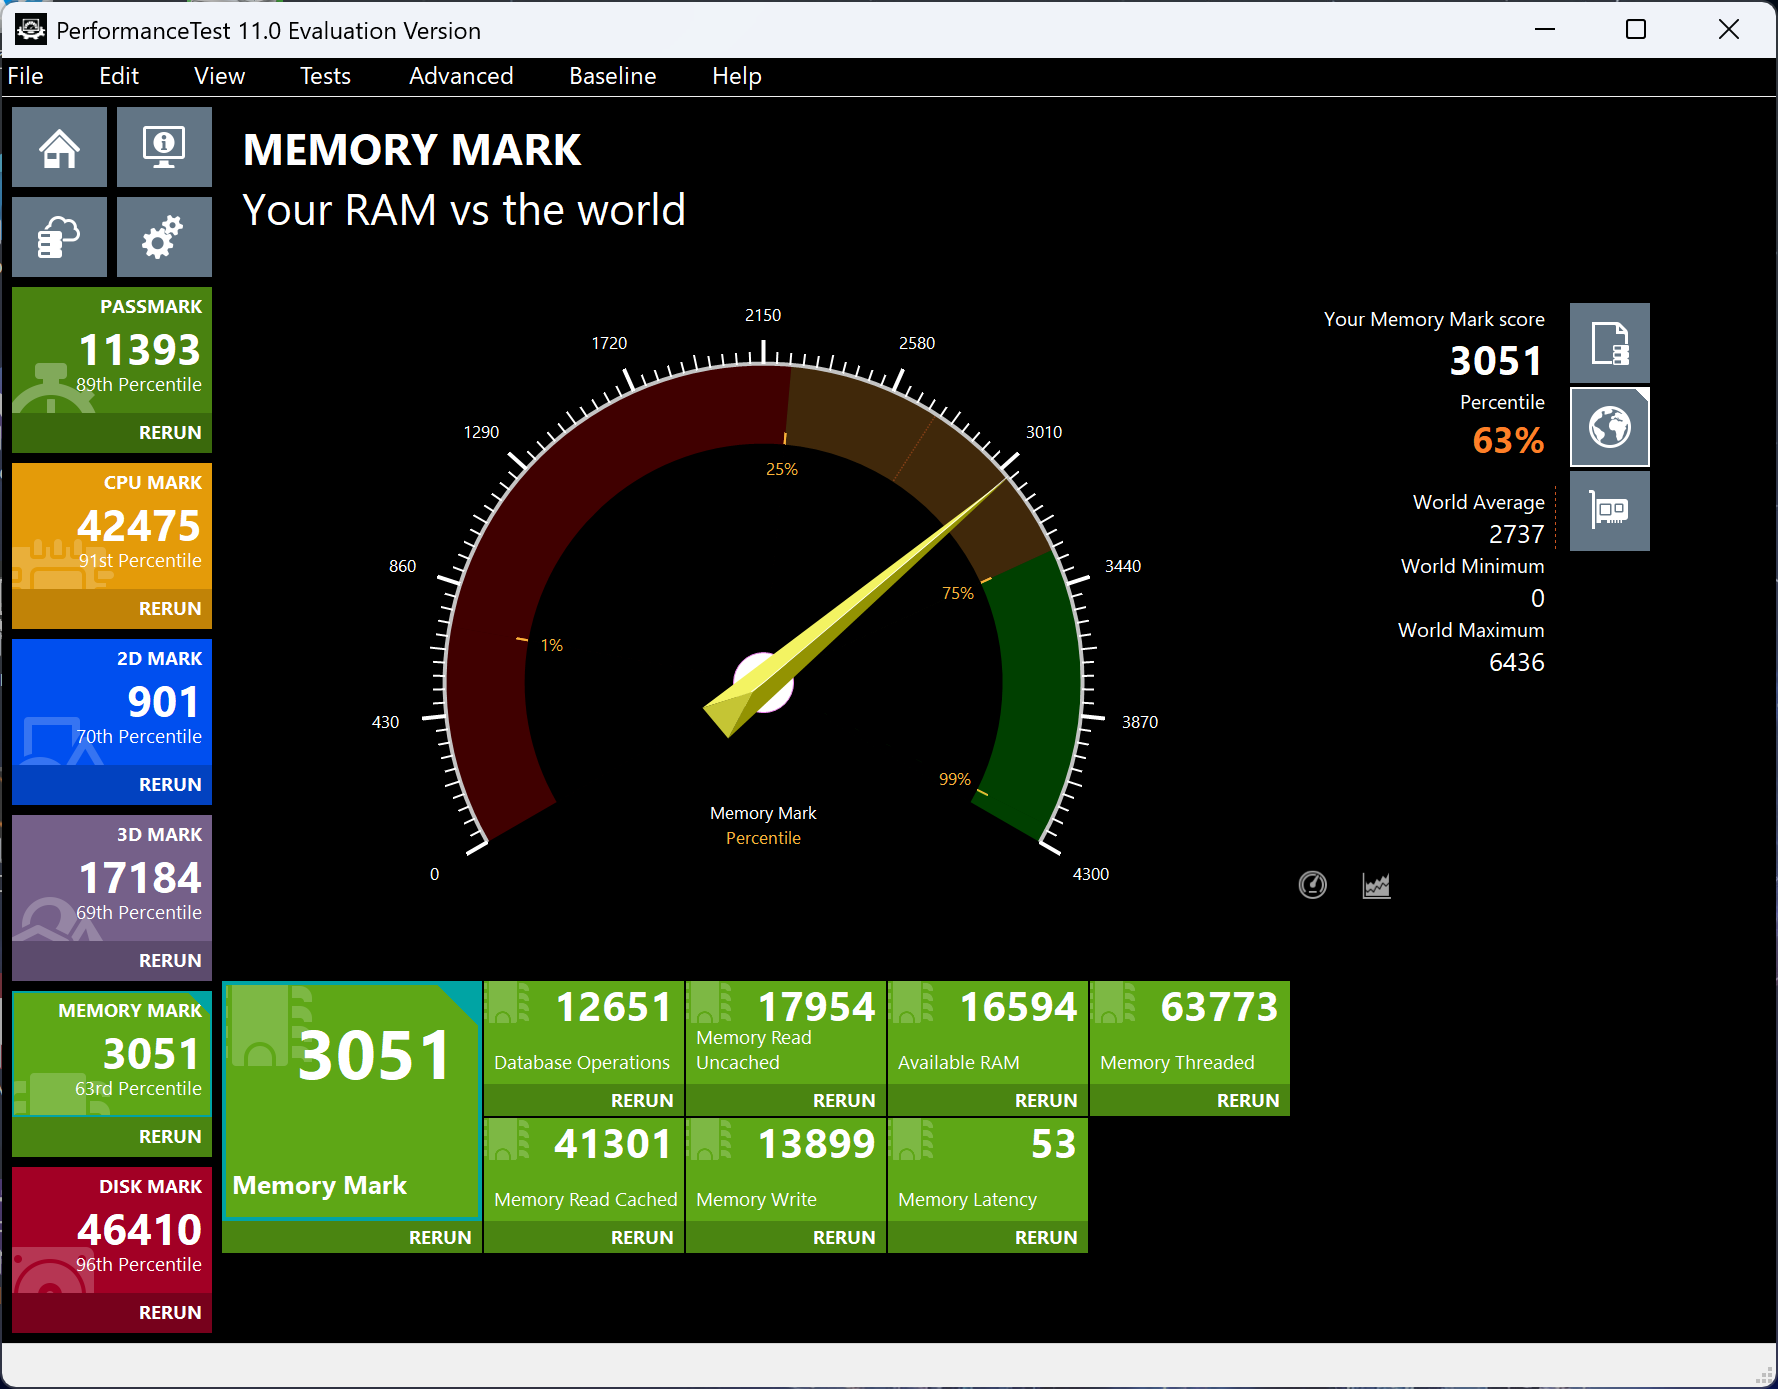Switch the gauge to Percentile mode
Viewport: 1778px width, 1389px height.
763,838
